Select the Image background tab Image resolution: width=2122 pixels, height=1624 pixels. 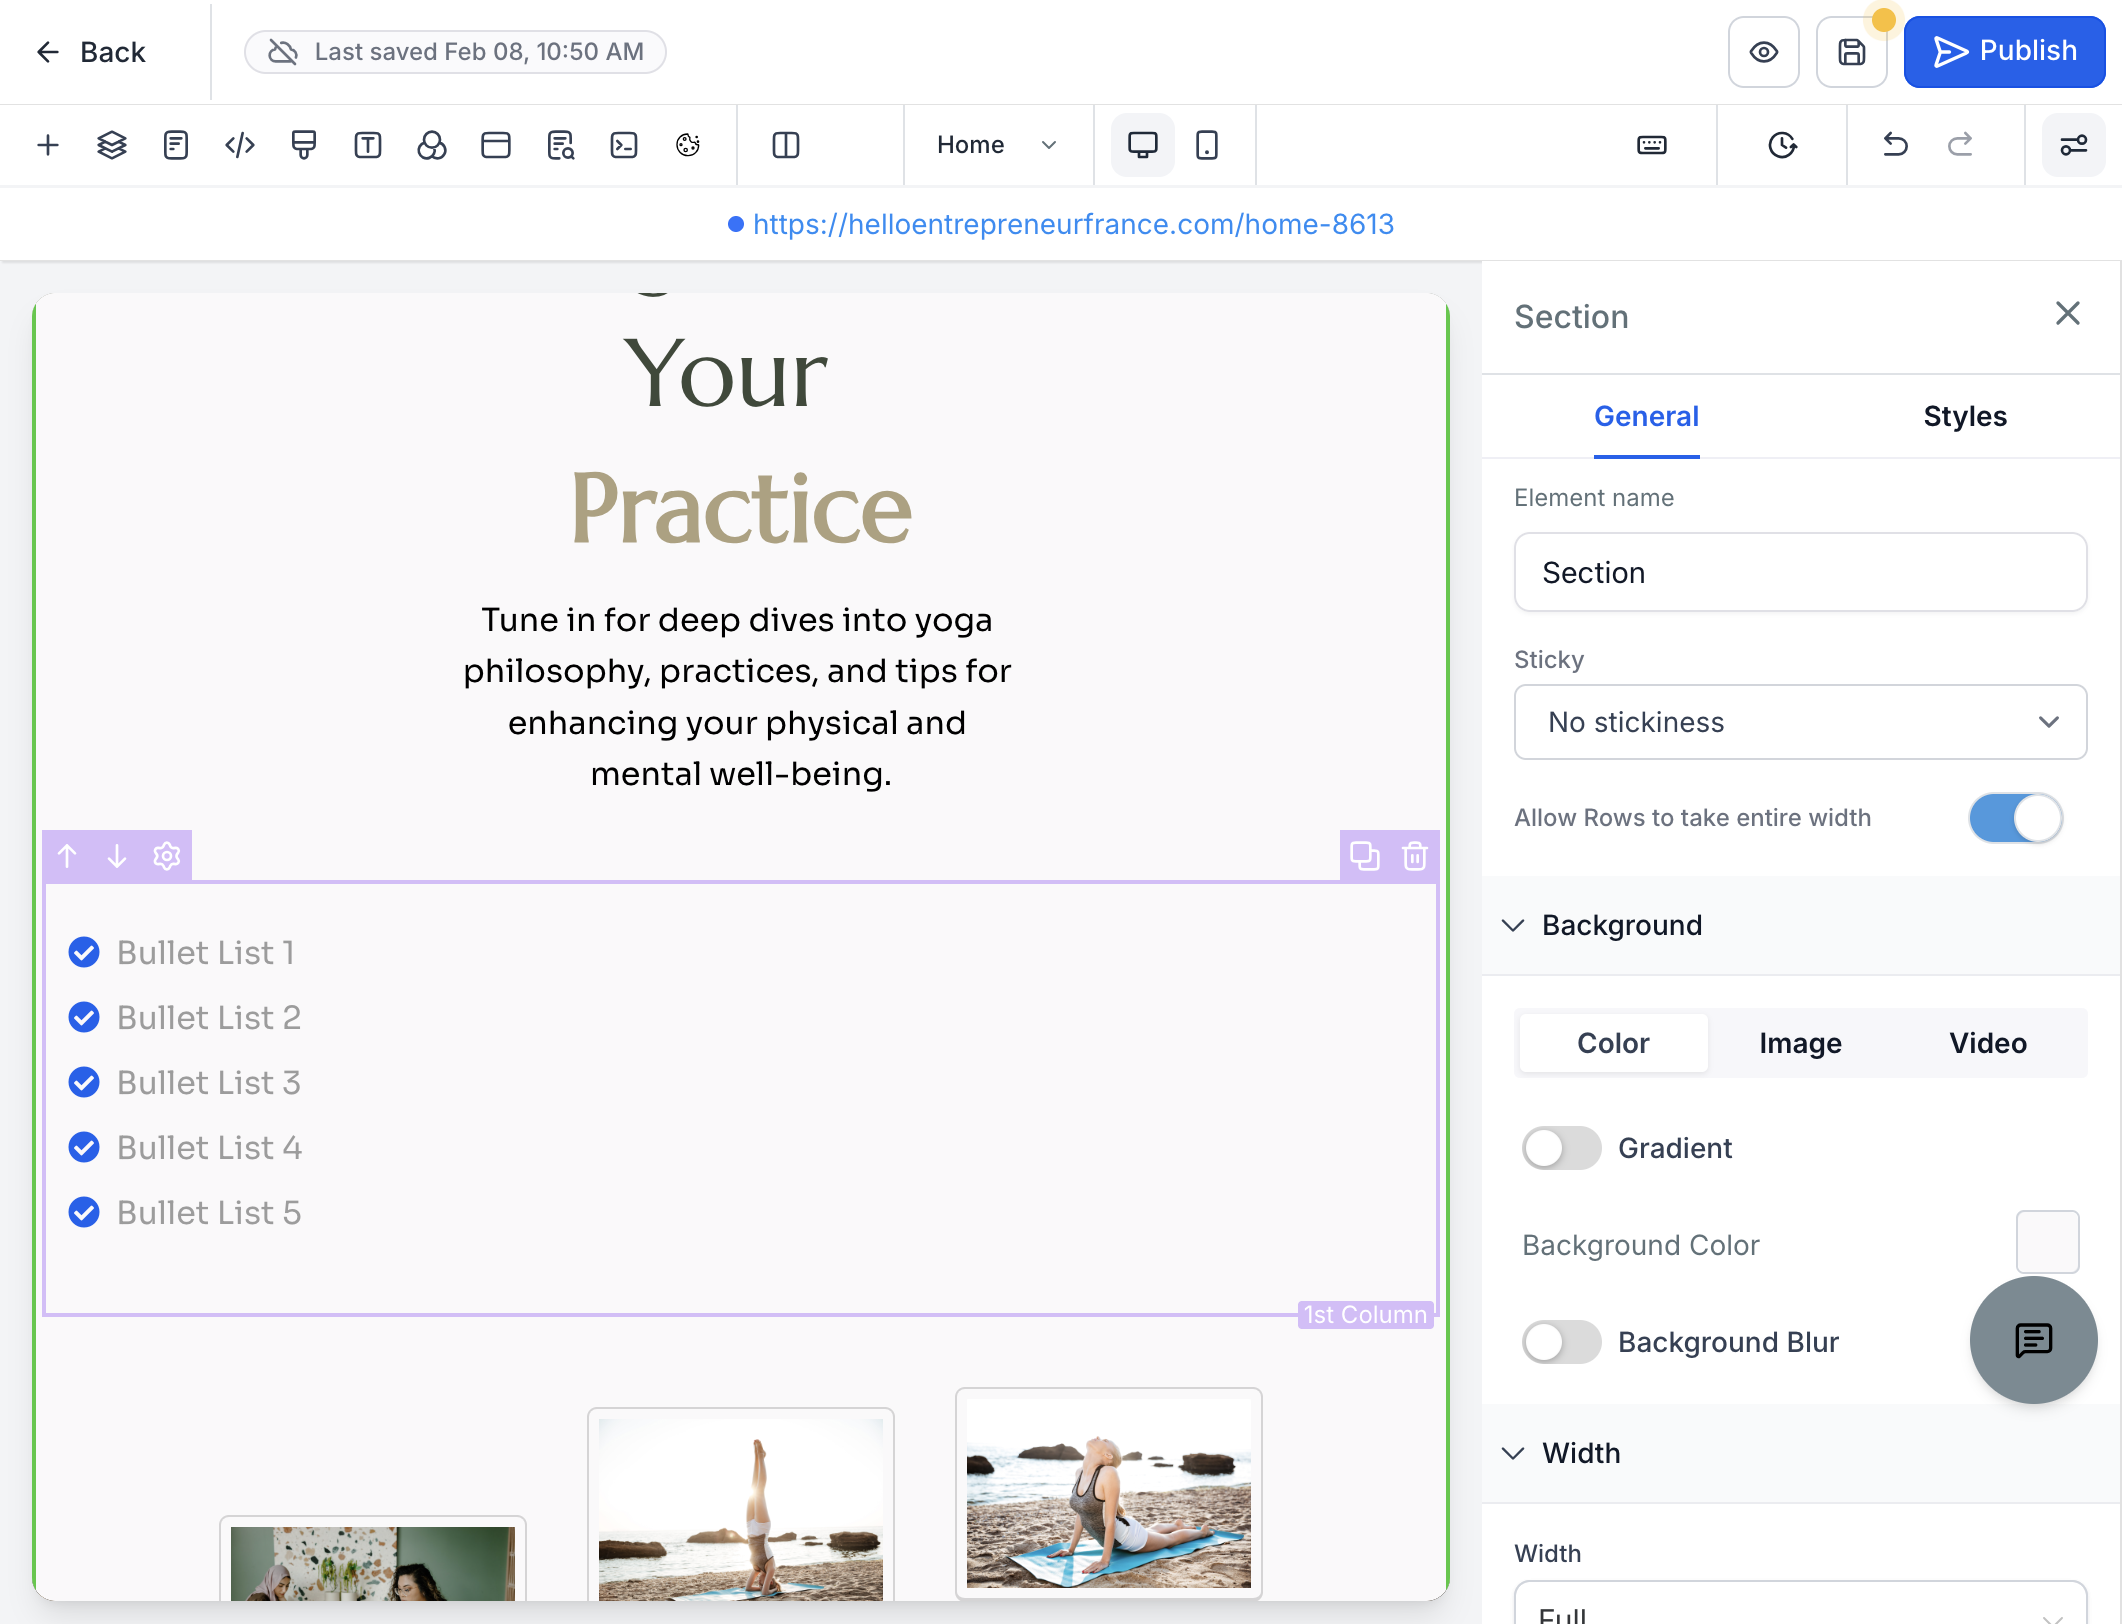pyautogui.click(x=1800, y=1043)
